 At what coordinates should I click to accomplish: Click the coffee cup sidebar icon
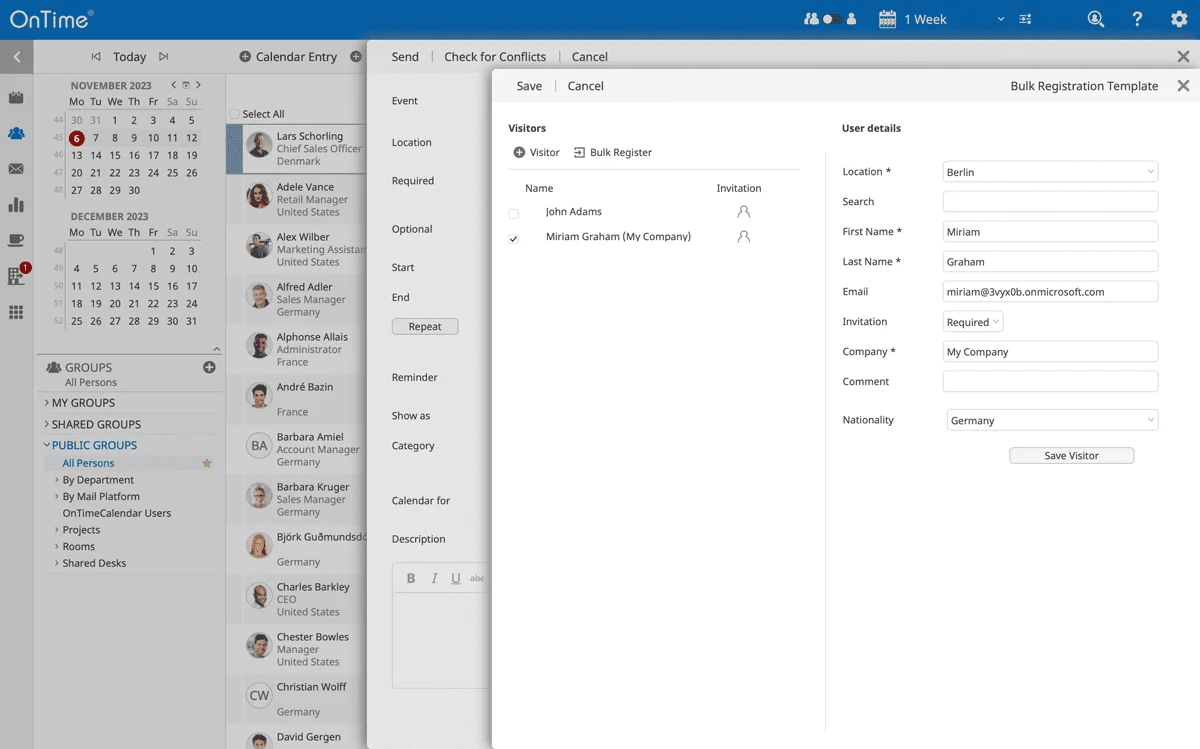pos(16,240)
